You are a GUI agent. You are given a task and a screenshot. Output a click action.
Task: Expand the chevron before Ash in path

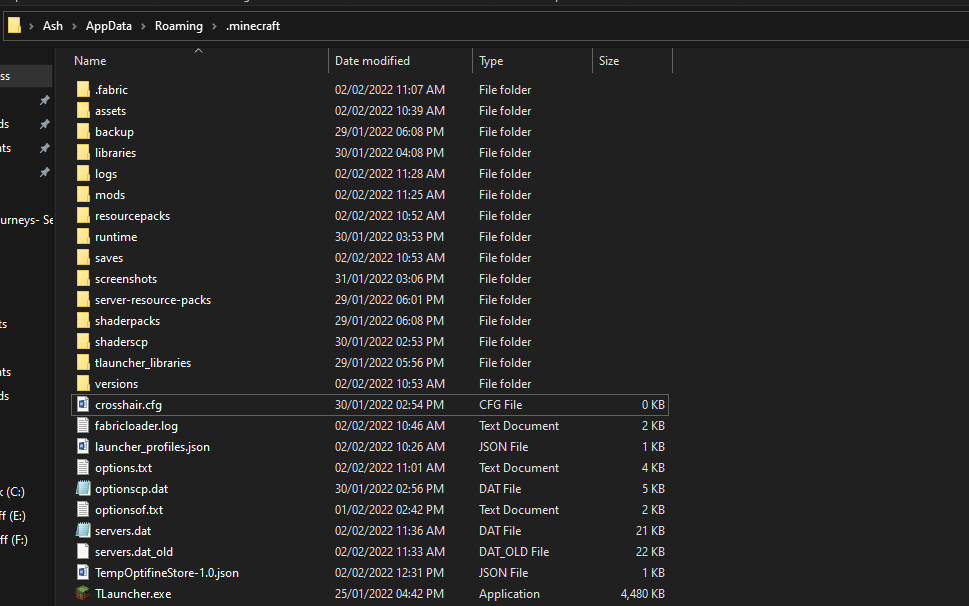pos(31,26)
